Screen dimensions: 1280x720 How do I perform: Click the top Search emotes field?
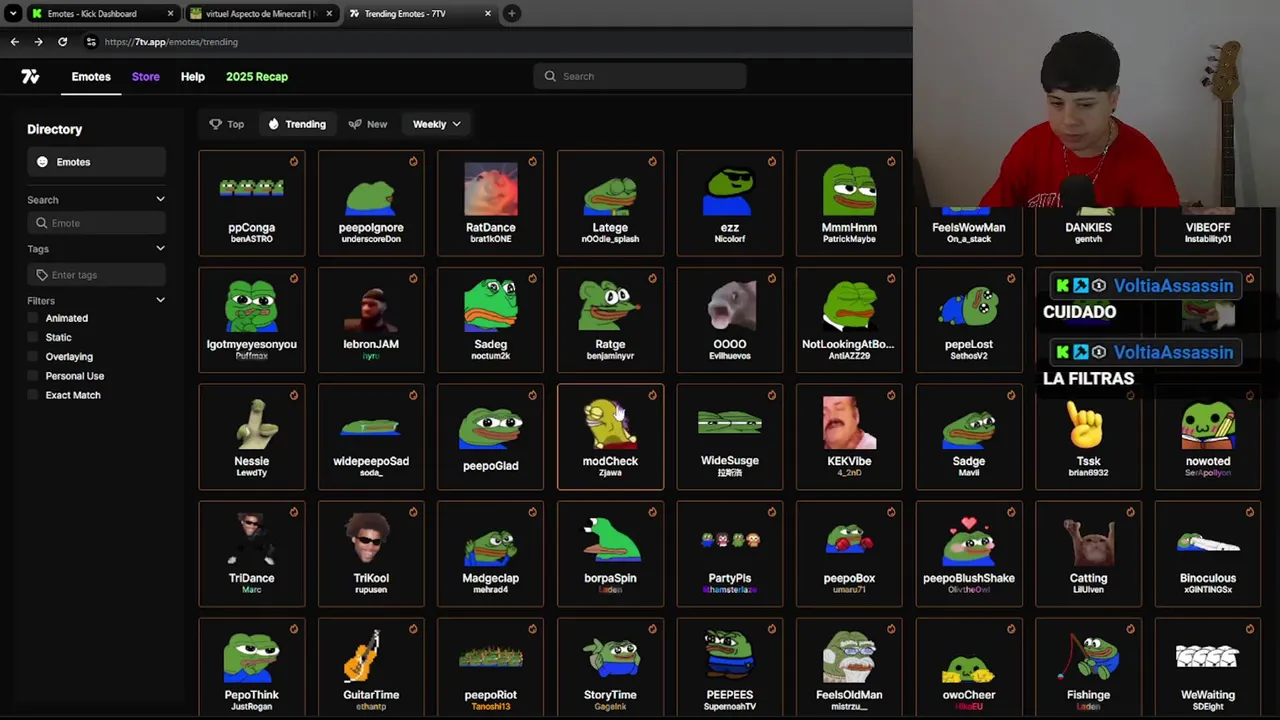pos(640,76)
